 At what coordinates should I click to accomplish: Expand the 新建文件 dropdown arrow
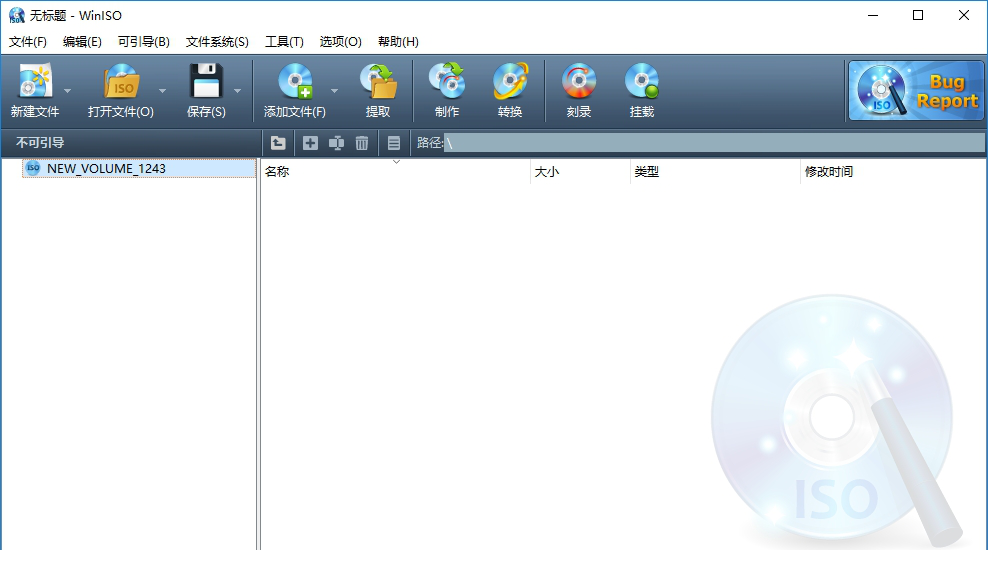tap(68, 90)
